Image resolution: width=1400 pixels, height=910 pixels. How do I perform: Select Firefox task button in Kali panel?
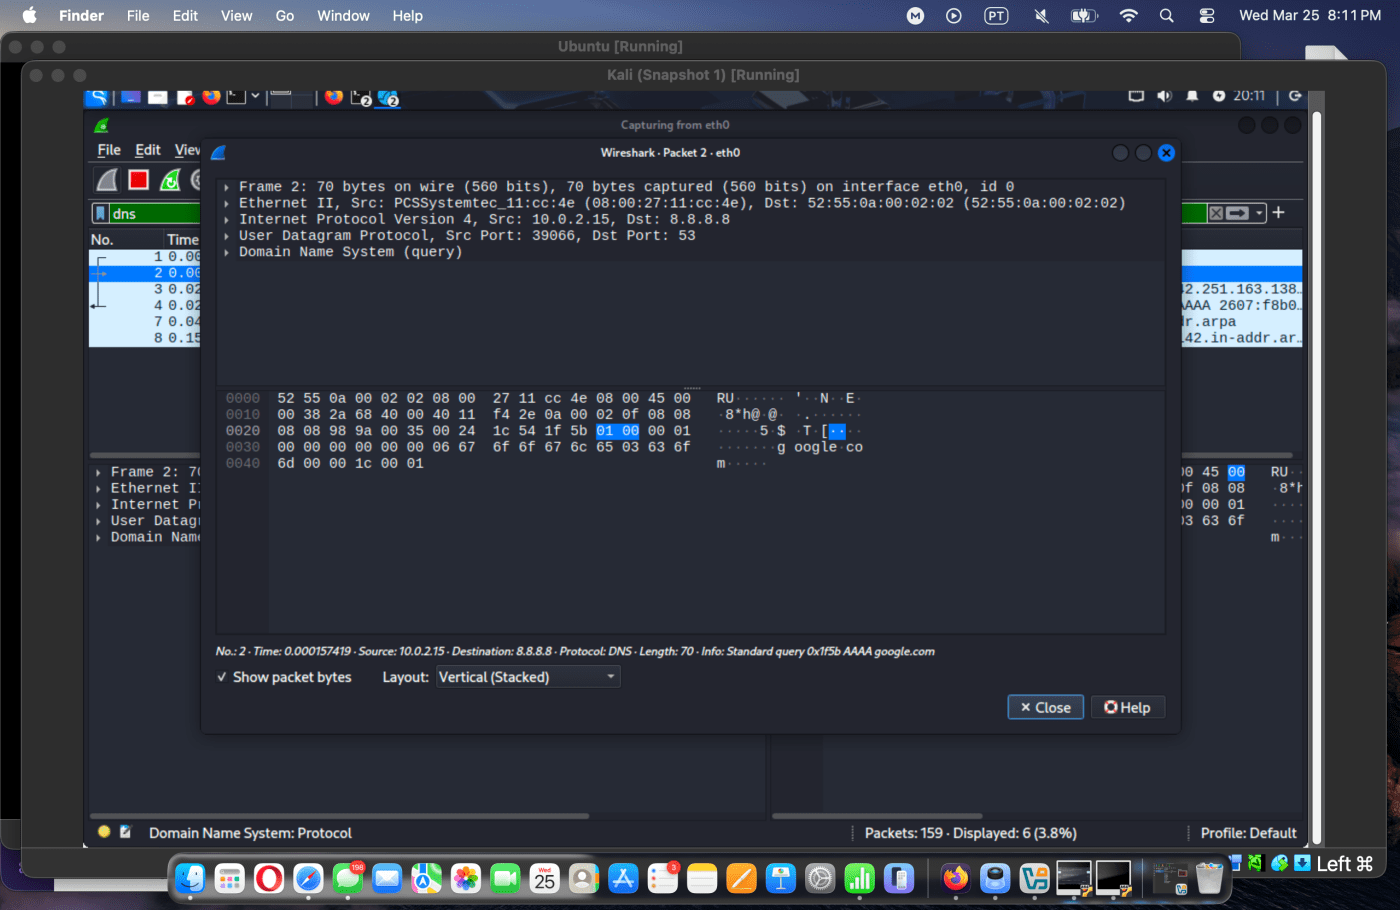(x=334, y=97)
